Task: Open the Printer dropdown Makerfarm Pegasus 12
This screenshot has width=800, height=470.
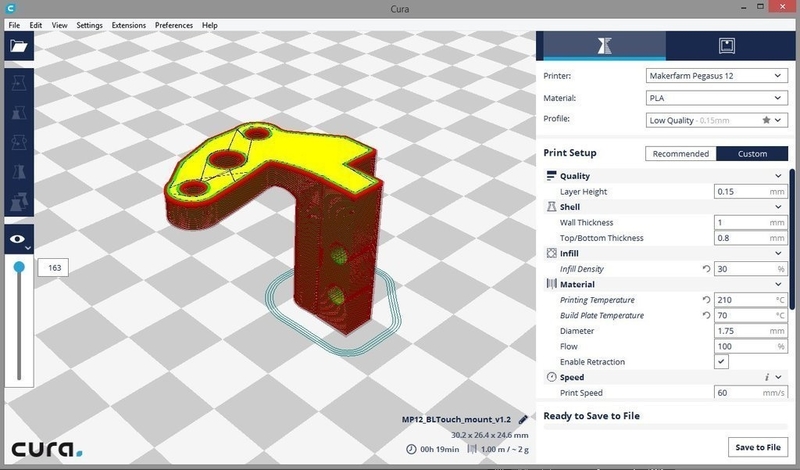Action: (x=716, y=76)
